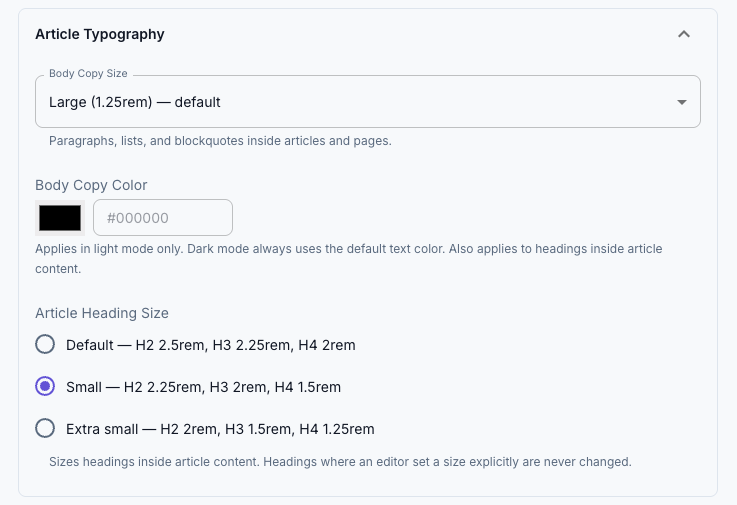
Task: Select the Small heading size radio button
Action: click(x=45, y=387)
